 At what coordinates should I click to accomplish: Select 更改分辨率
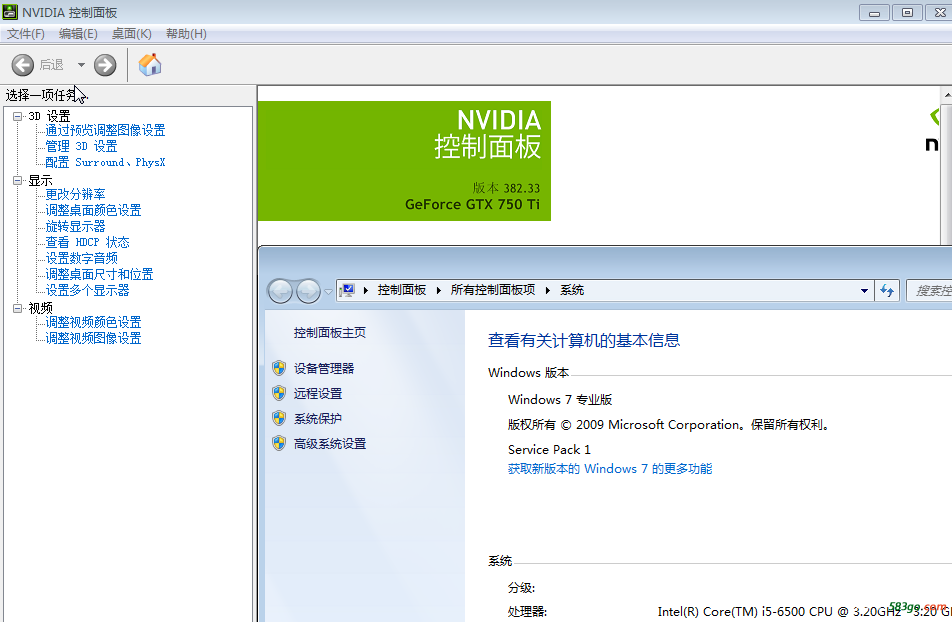pyautogui.click(x=75, y=194)
